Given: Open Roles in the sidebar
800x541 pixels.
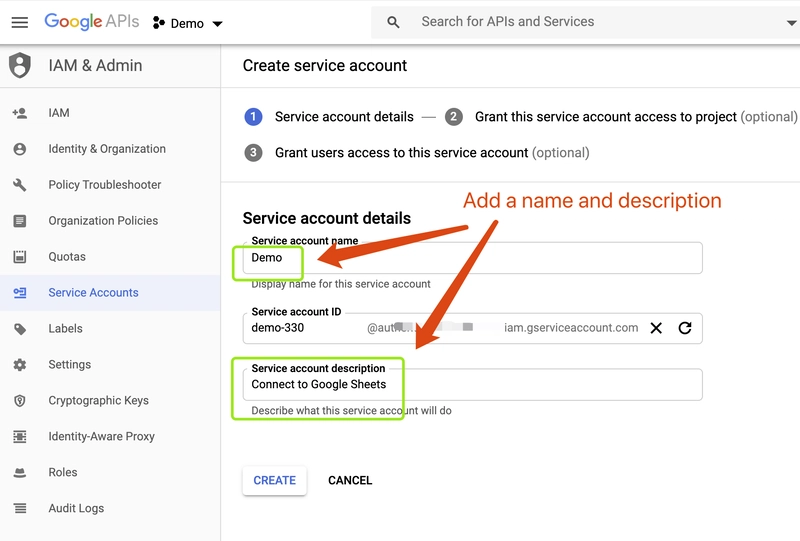Looking at the screenshot, I should pyautogui.click(x=63, y=473).
